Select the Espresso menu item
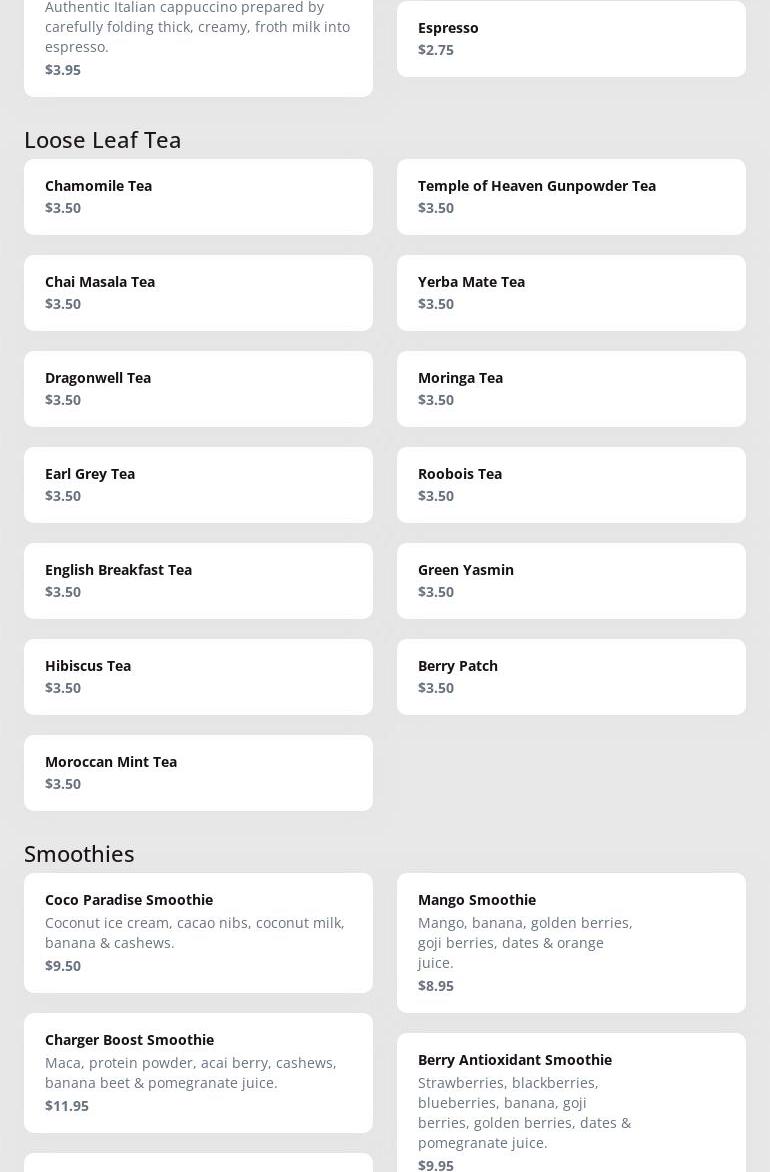This screenshot has width=770, height=1172. (x=571, y=39)
